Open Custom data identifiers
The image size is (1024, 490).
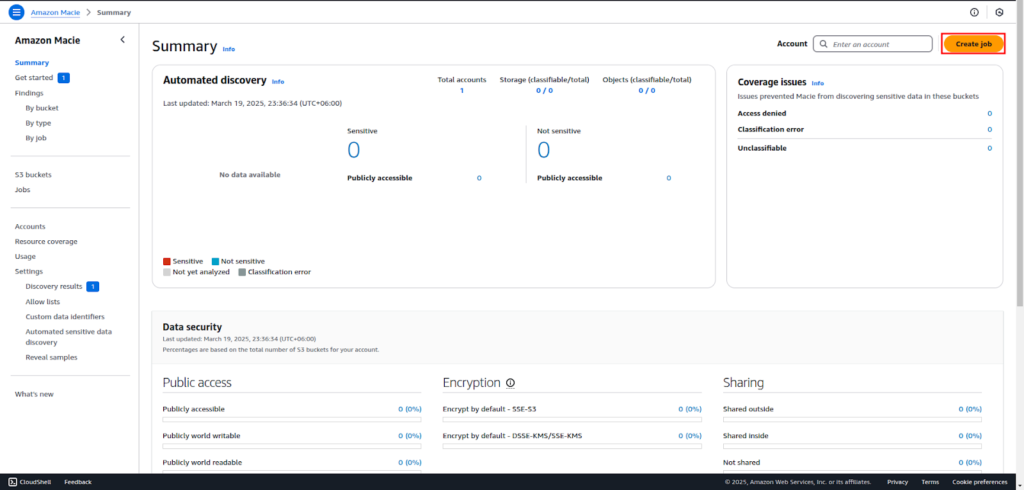coord(65,316)
